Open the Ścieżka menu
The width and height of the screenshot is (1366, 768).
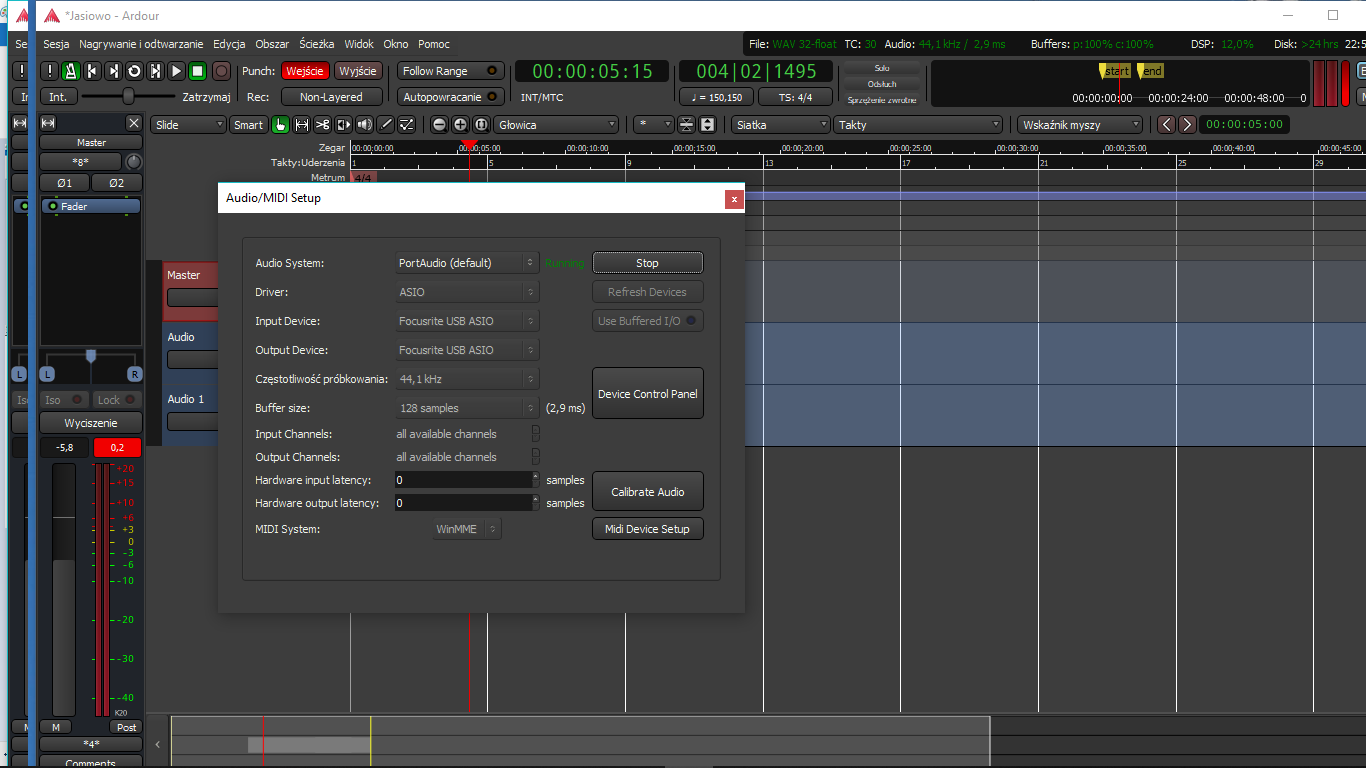click(317, 44)
